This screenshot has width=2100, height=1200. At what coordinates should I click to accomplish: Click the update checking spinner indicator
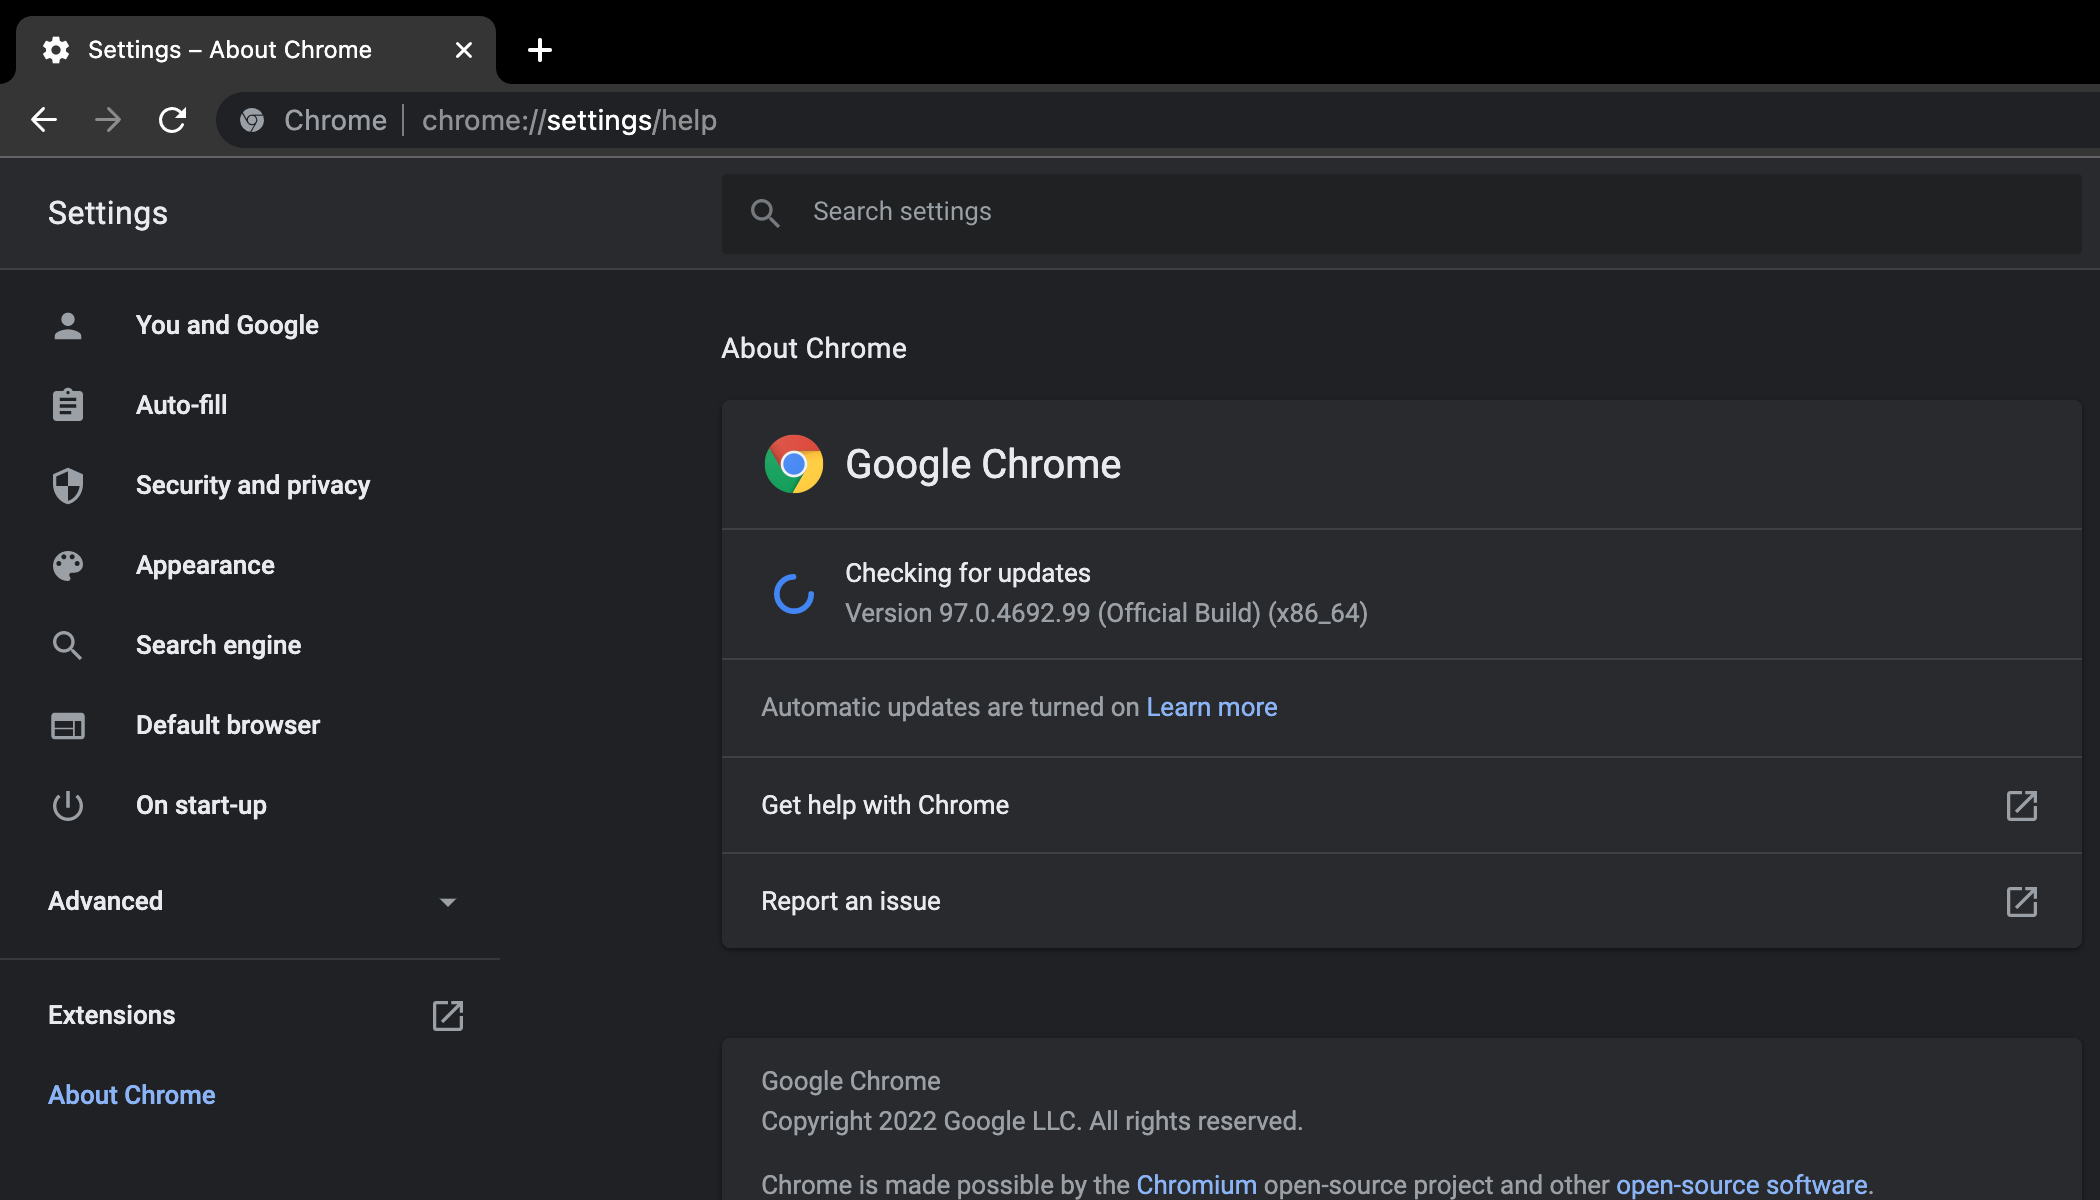[792, 593]
